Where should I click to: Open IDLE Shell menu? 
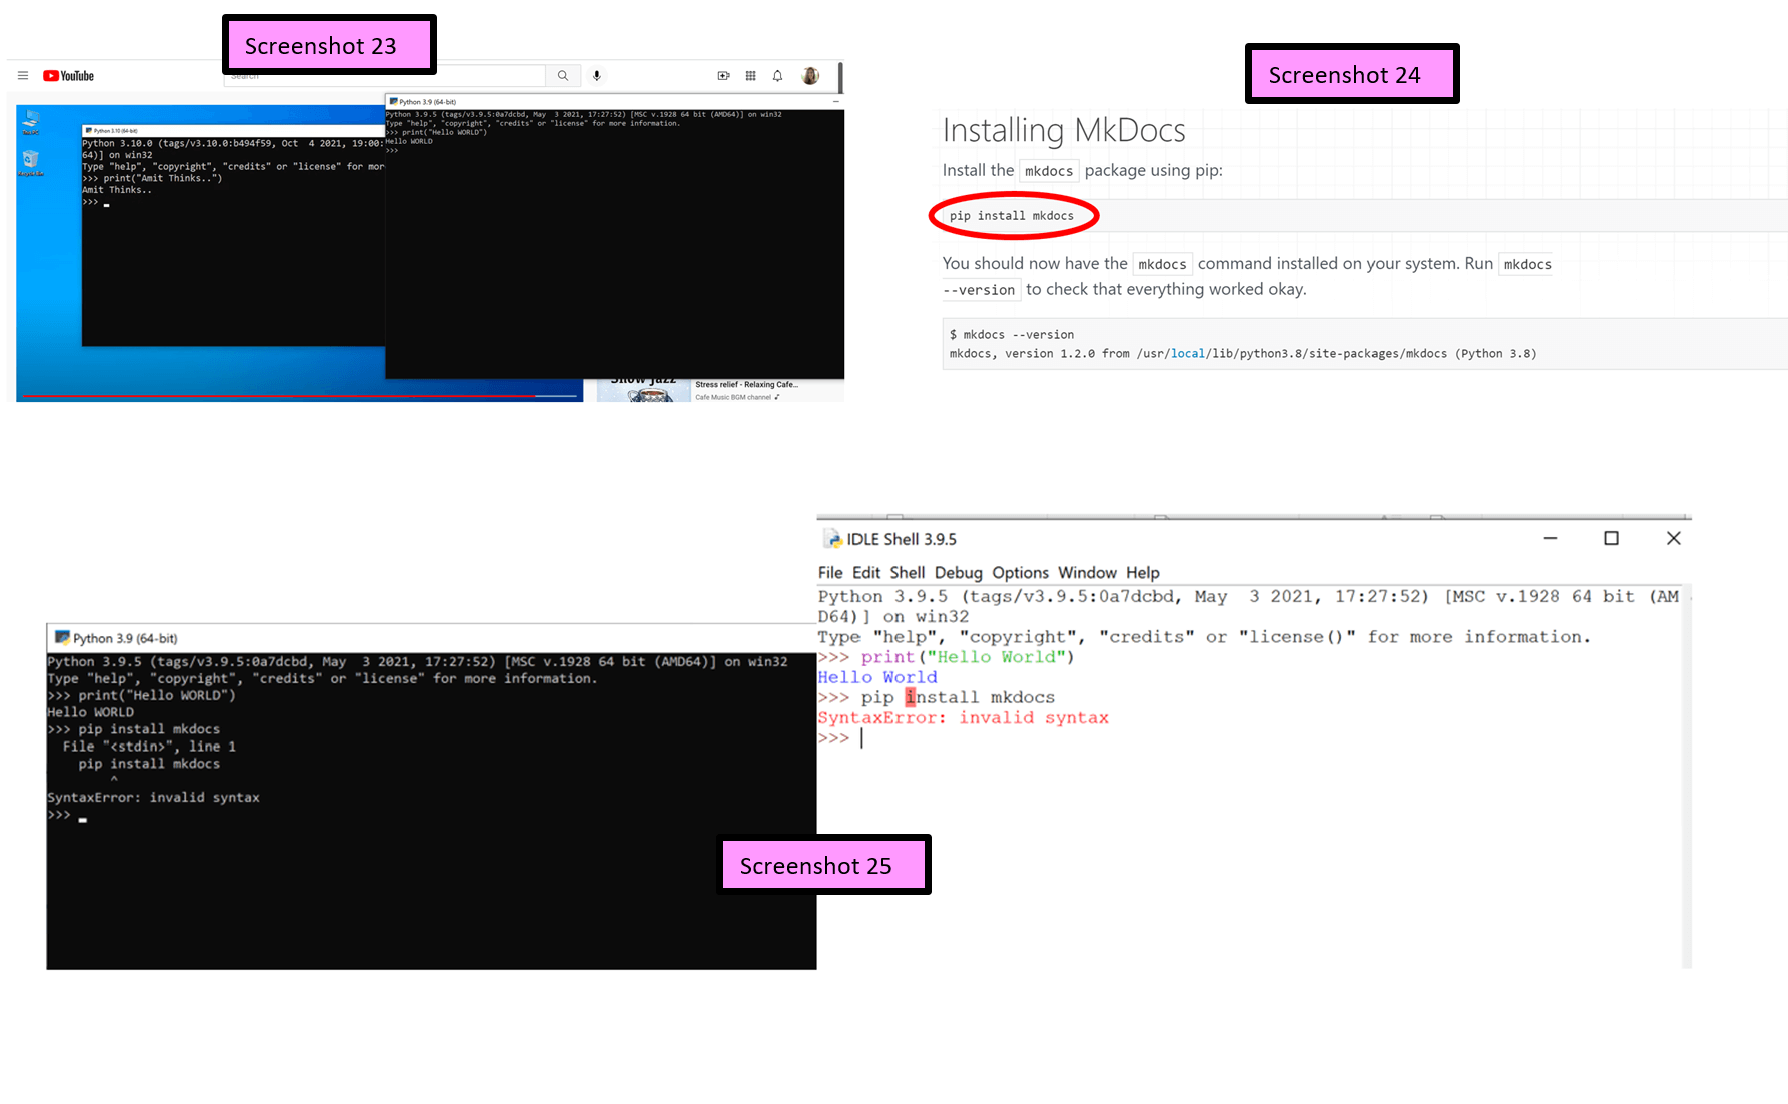907,573
